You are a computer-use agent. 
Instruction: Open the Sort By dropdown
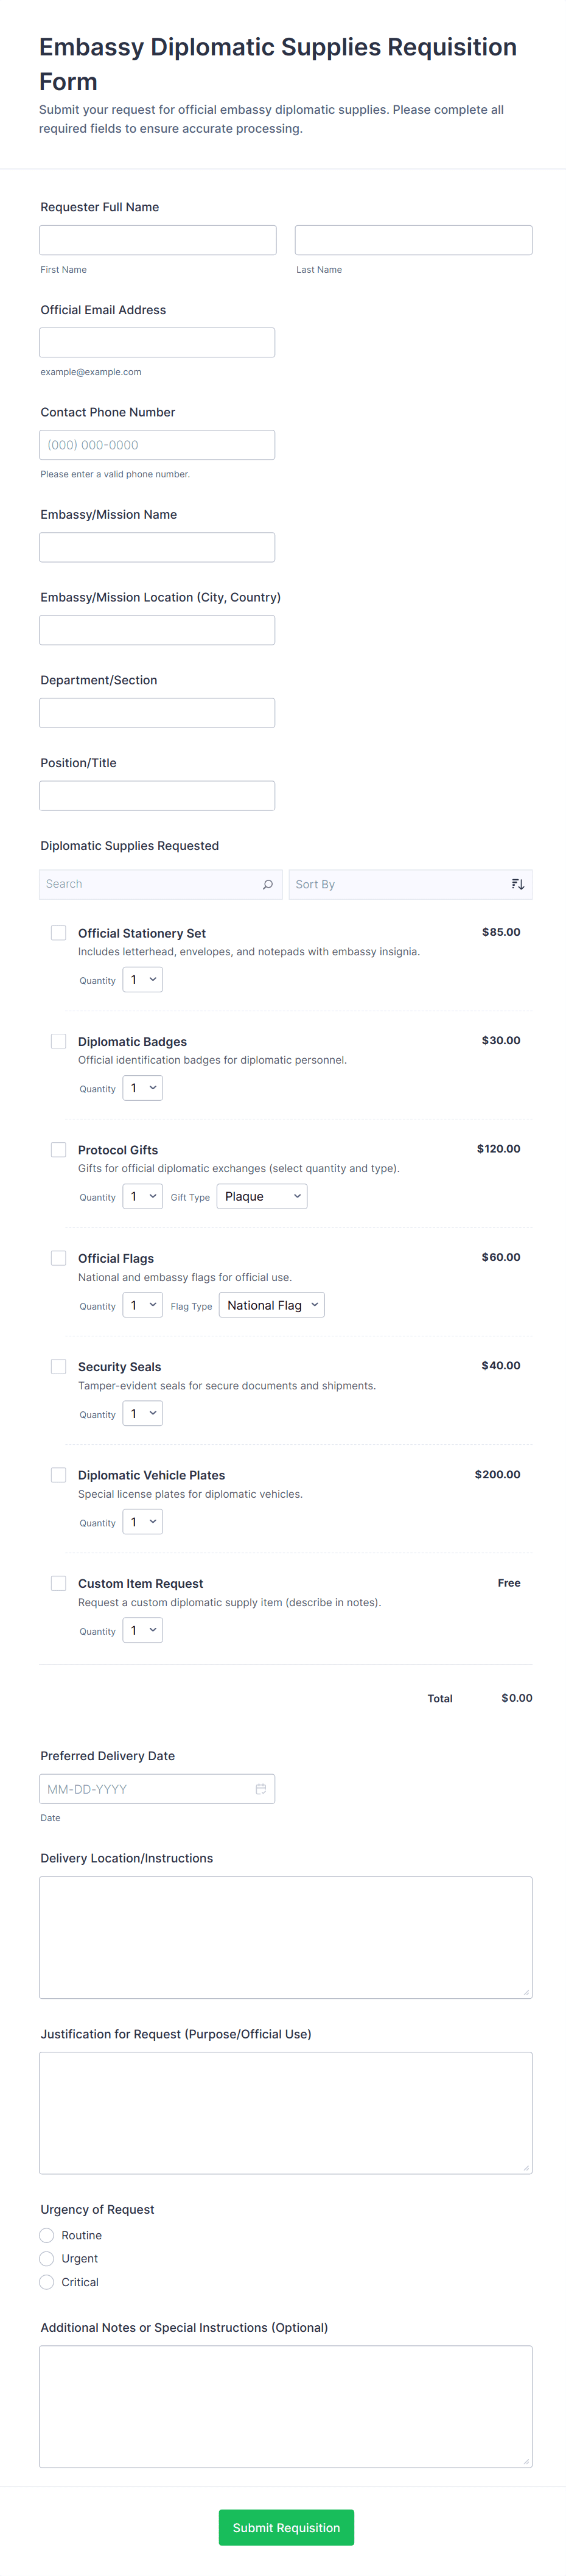pyautogui.click(x=400, y=884)
